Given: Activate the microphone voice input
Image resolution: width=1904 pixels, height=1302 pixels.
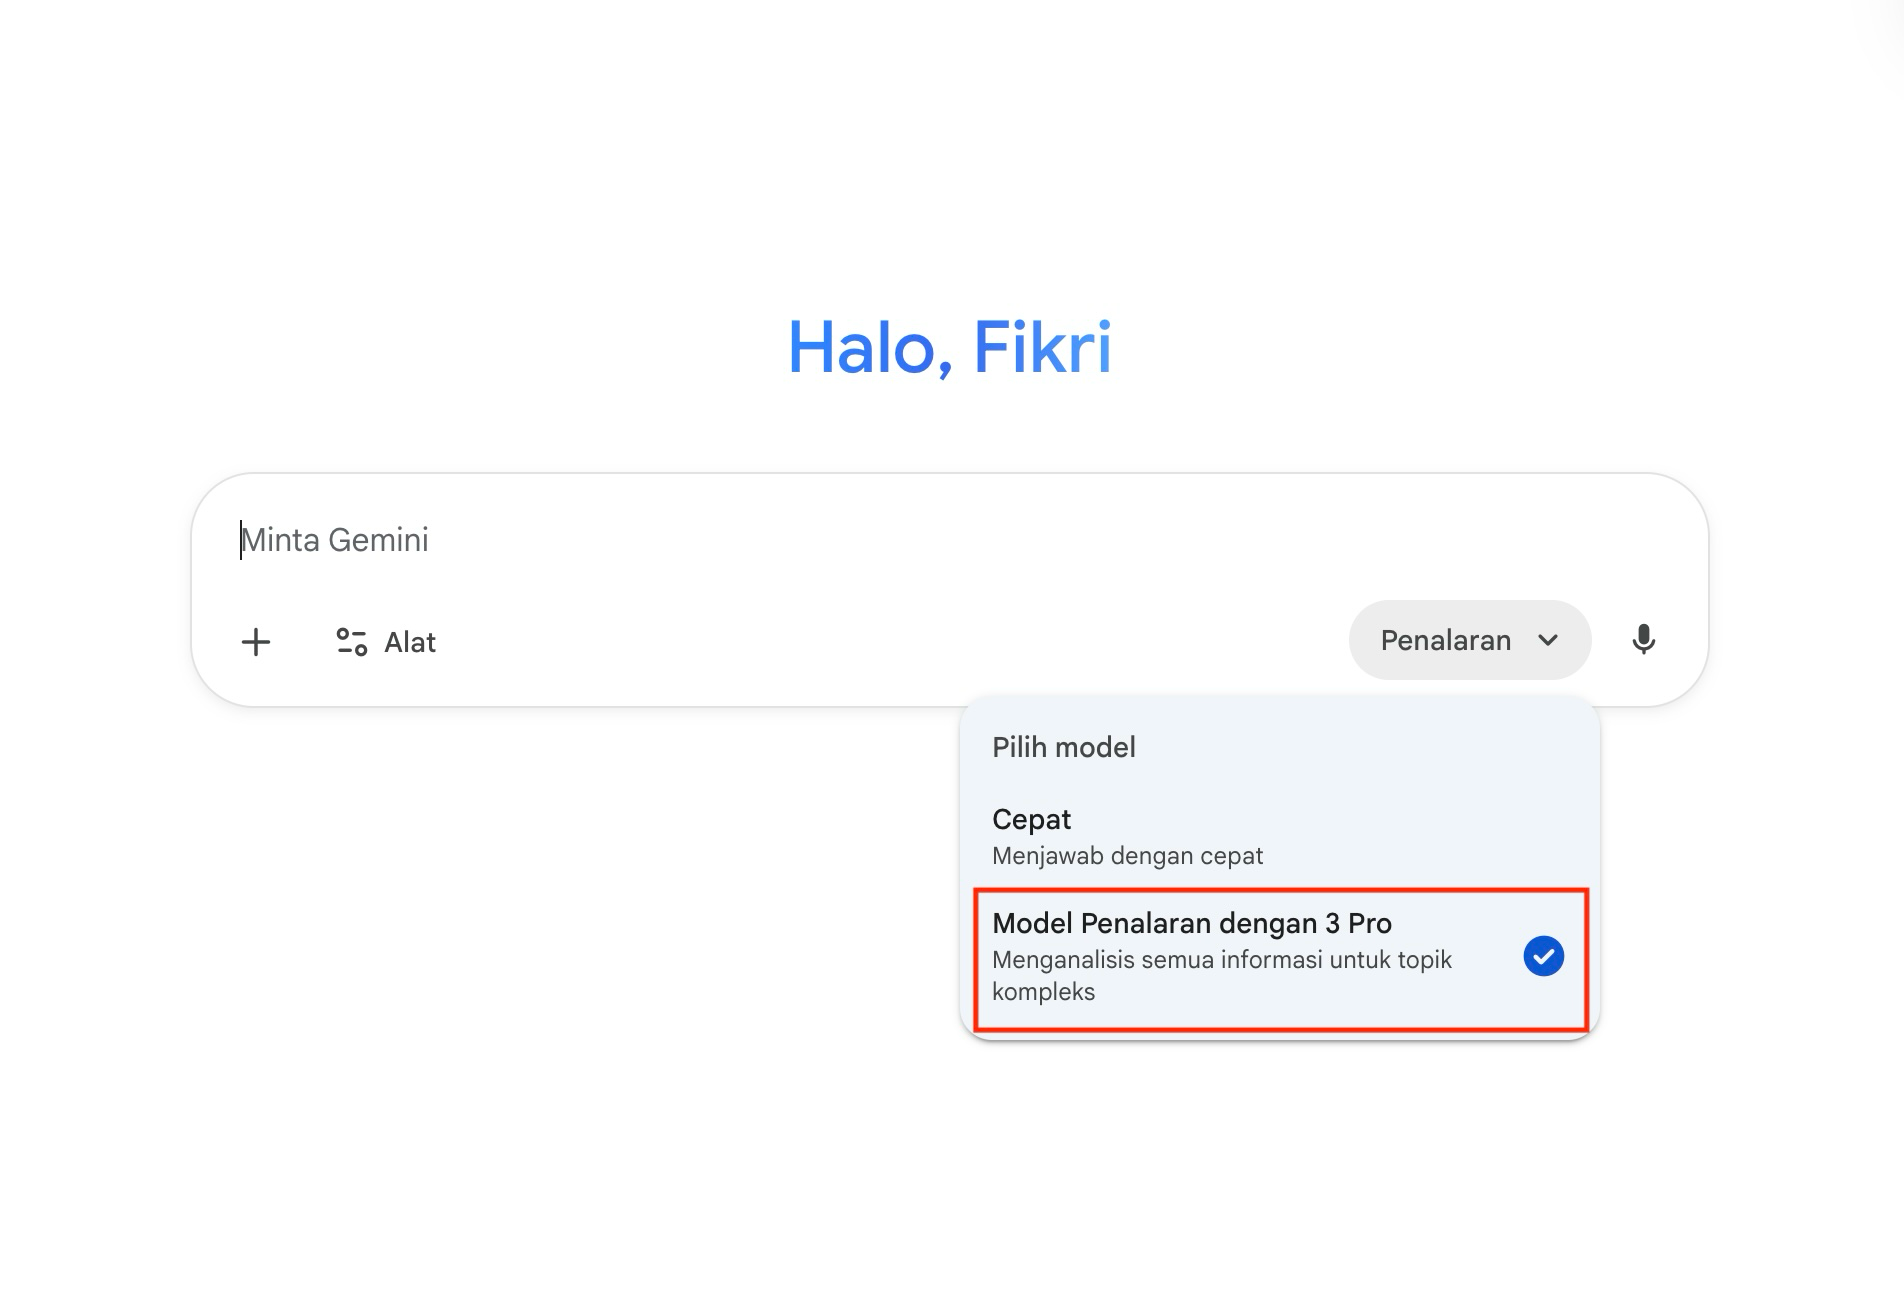Looking at the screenshot, I should pos(1643,640).
